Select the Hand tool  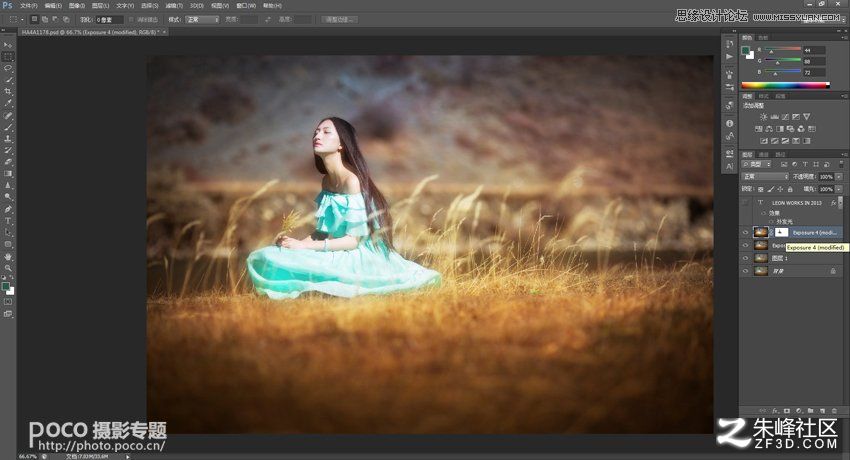[8, 256]
